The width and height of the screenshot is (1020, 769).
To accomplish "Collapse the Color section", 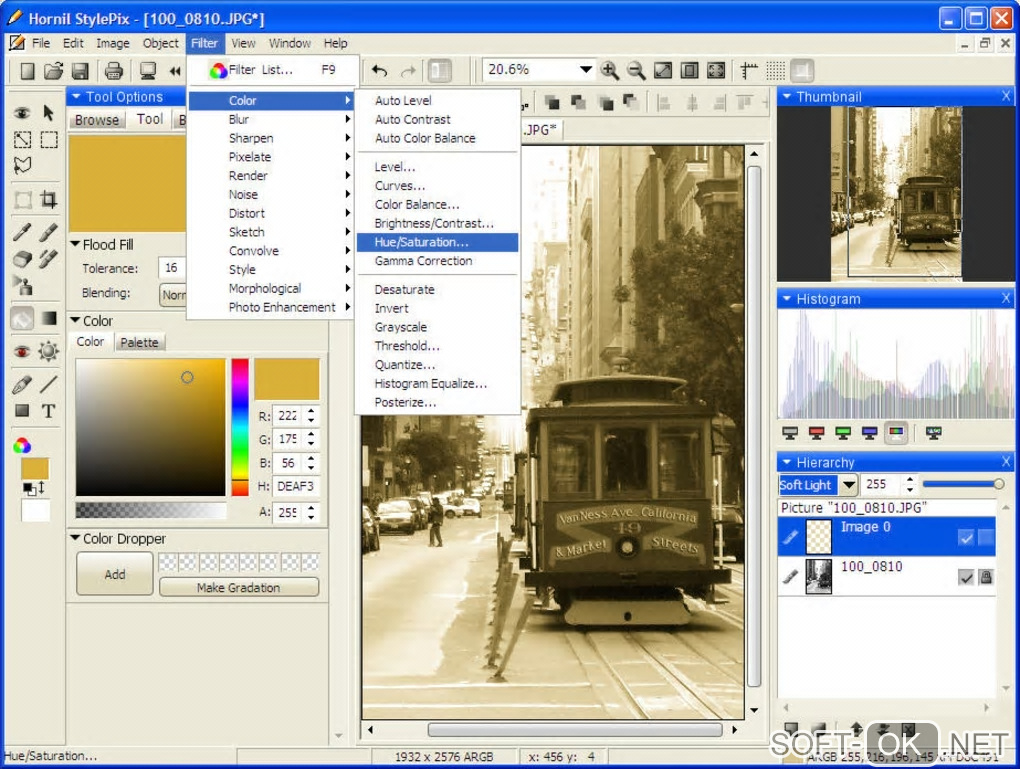I will click(75, 320).
